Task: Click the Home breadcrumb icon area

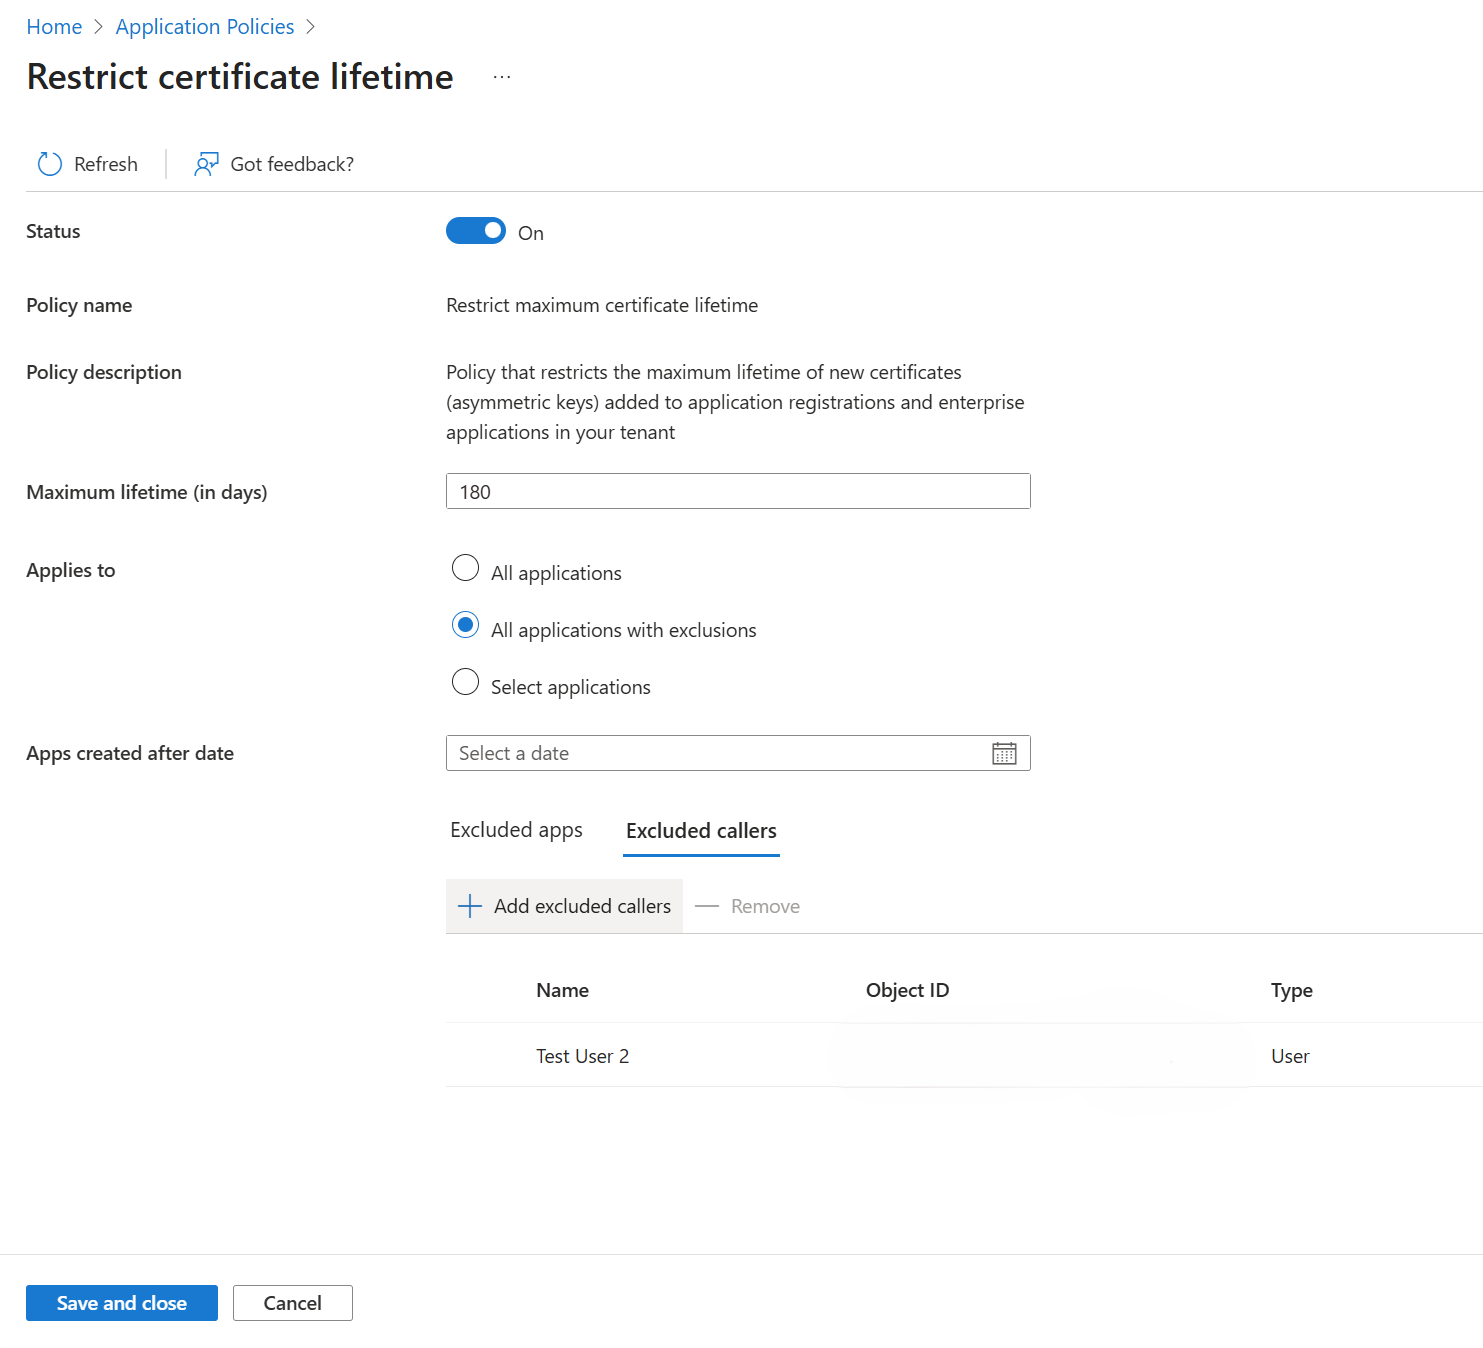Action: click(x=54, y=26)
